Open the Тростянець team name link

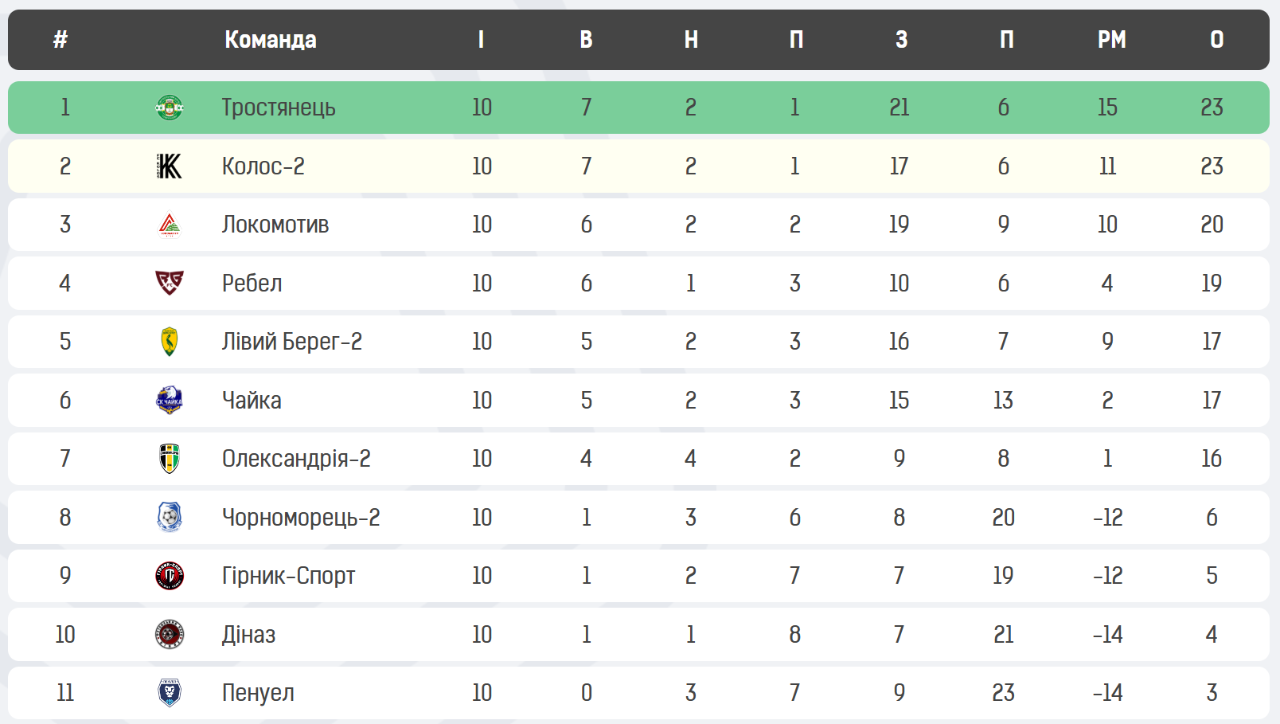278,107
